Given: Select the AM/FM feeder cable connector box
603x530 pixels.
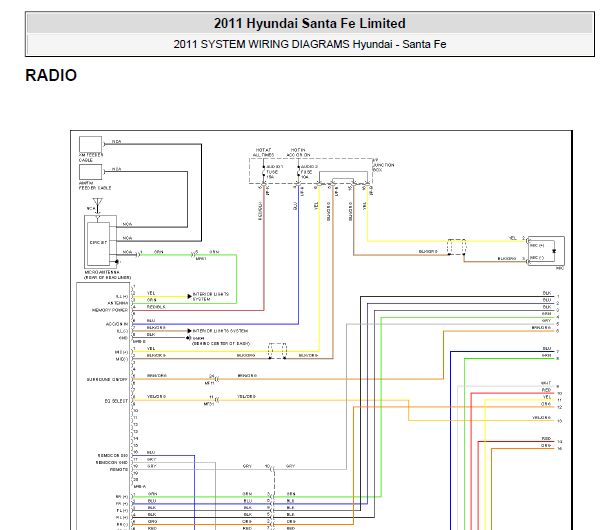Looking at the screenshot, I should click(90, 172).
